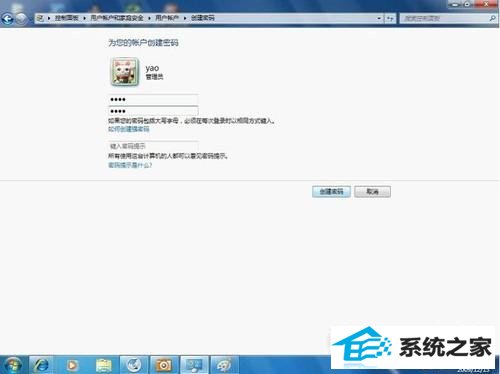Expand arrow before 创建密码 breadcrumb
500x374 pixels.
[185, 18]
